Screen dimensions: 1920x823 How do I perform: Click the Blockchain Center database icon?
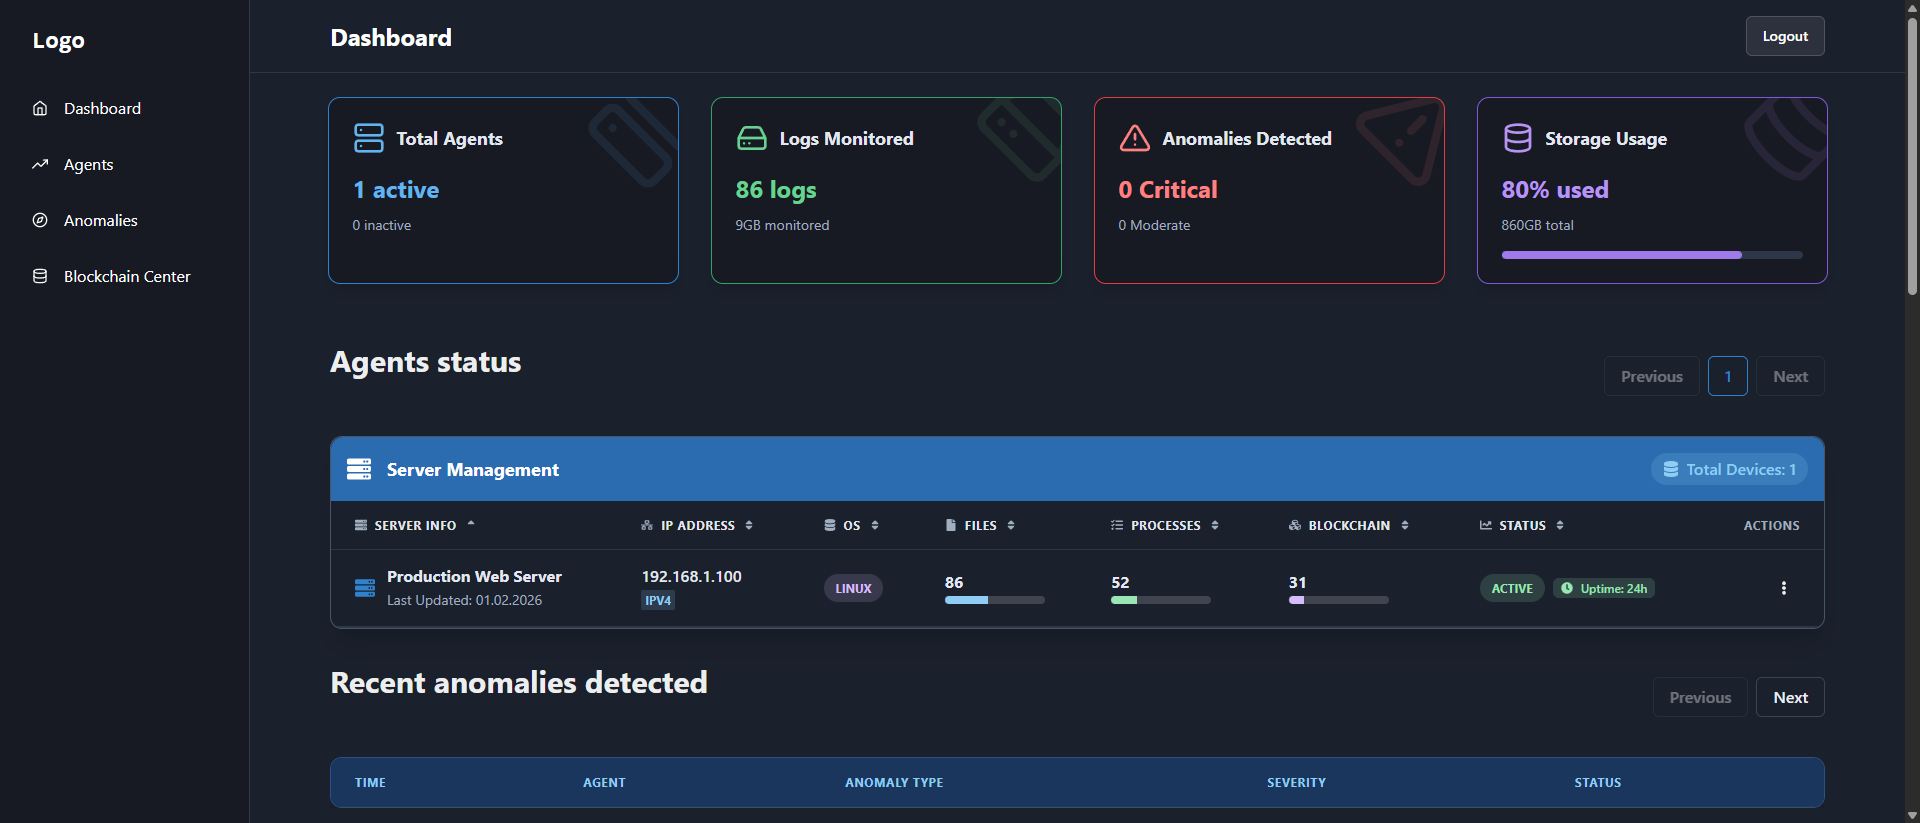(40, 276)
